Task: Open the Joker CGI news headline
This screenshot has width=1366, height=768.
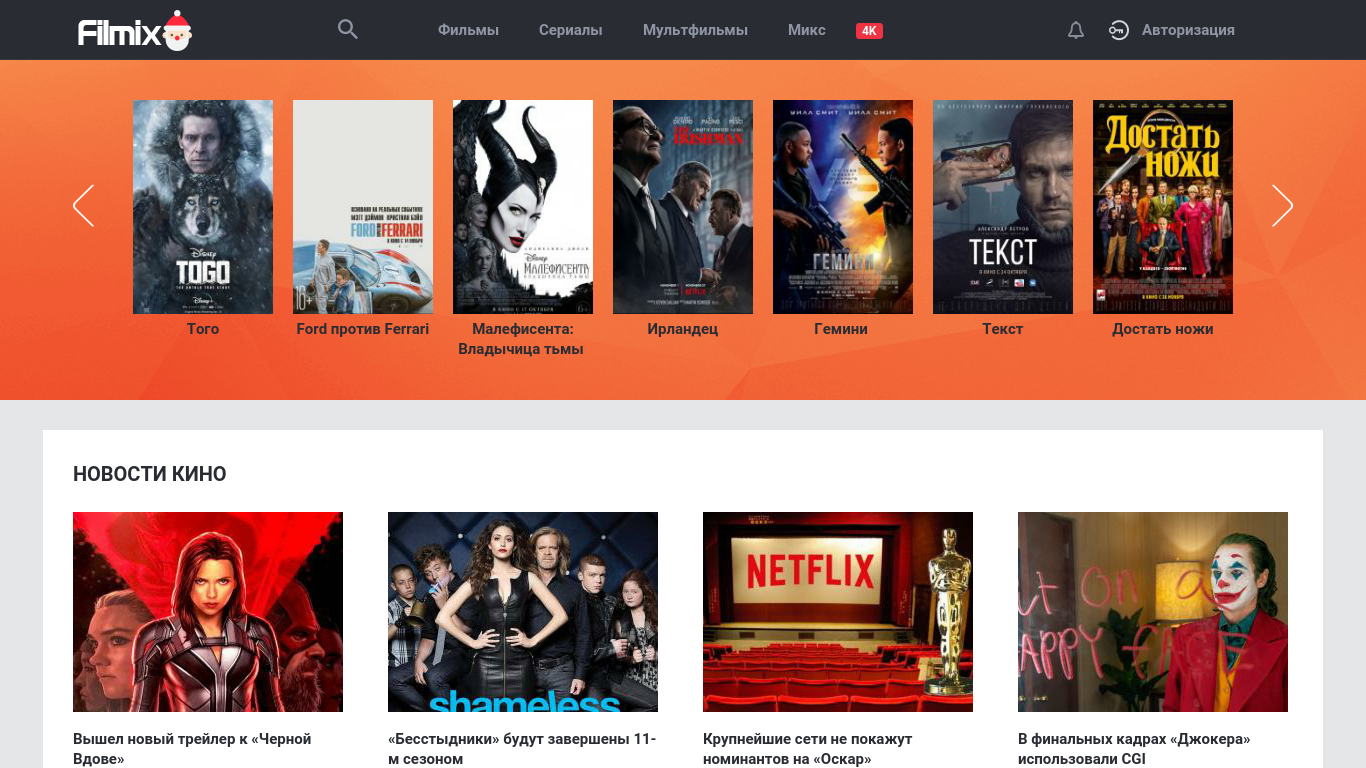Action: [x=1134, y=749]
